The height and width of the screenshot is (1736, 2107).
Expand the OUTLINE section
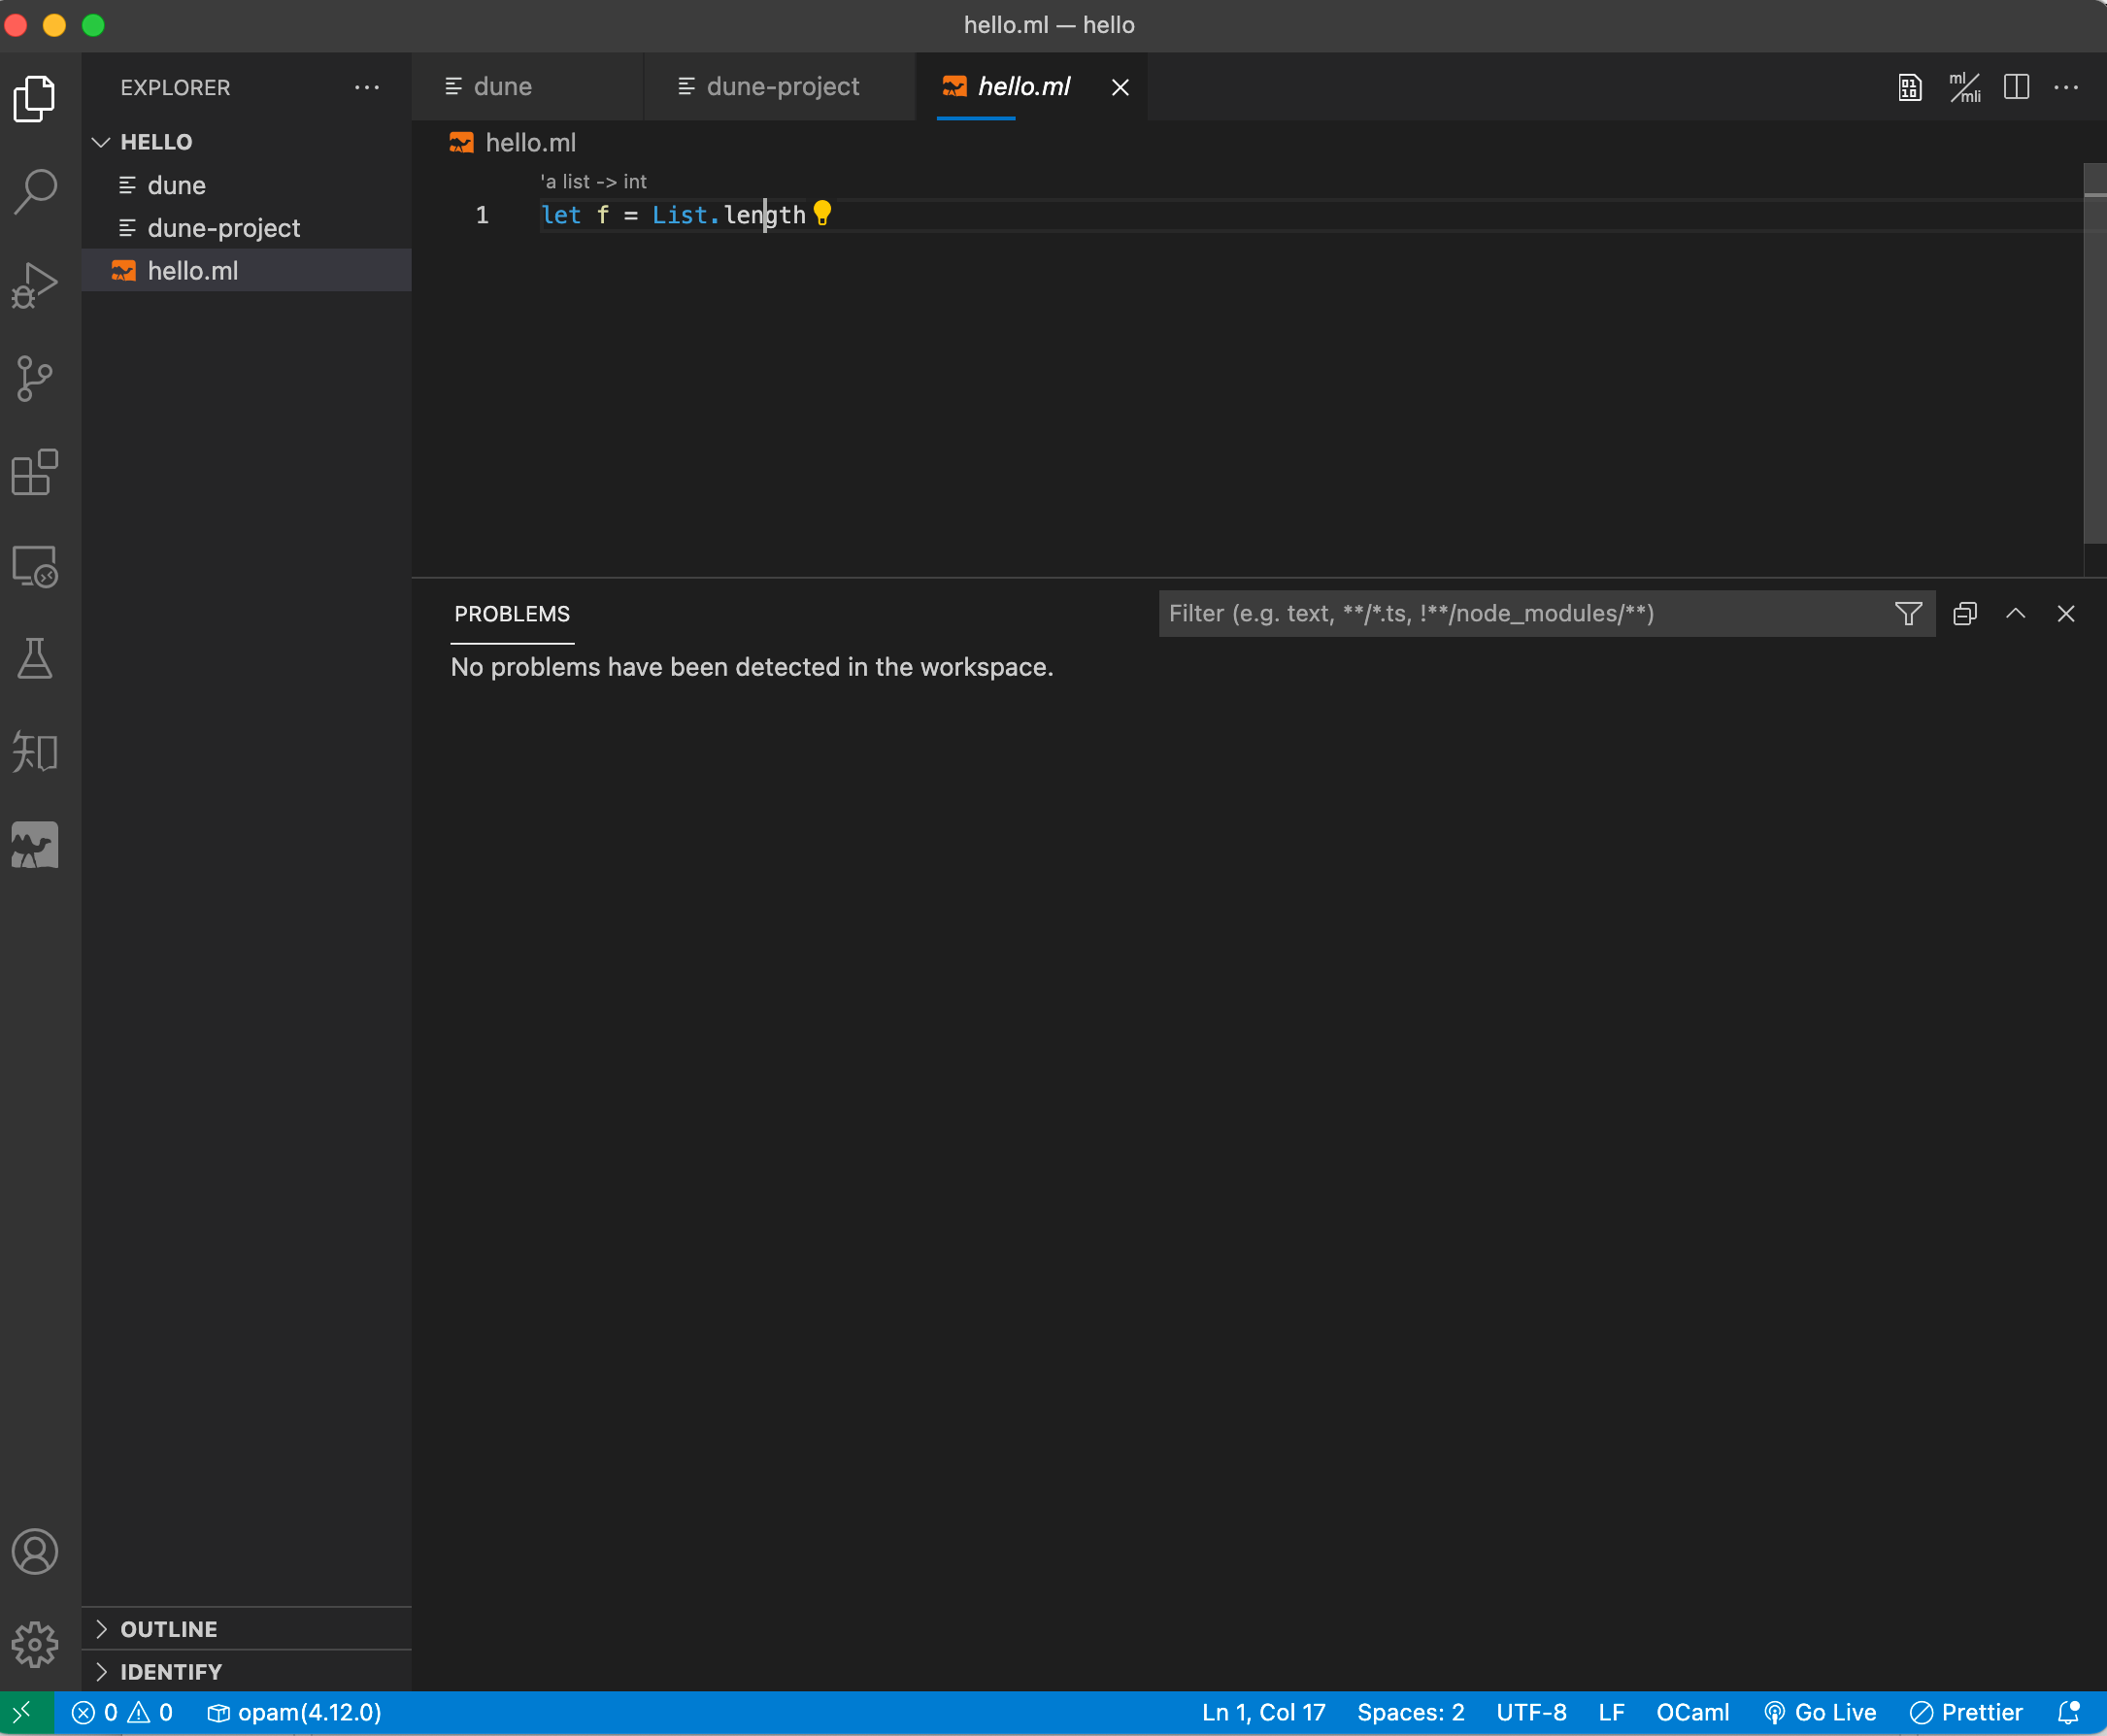168,1629
